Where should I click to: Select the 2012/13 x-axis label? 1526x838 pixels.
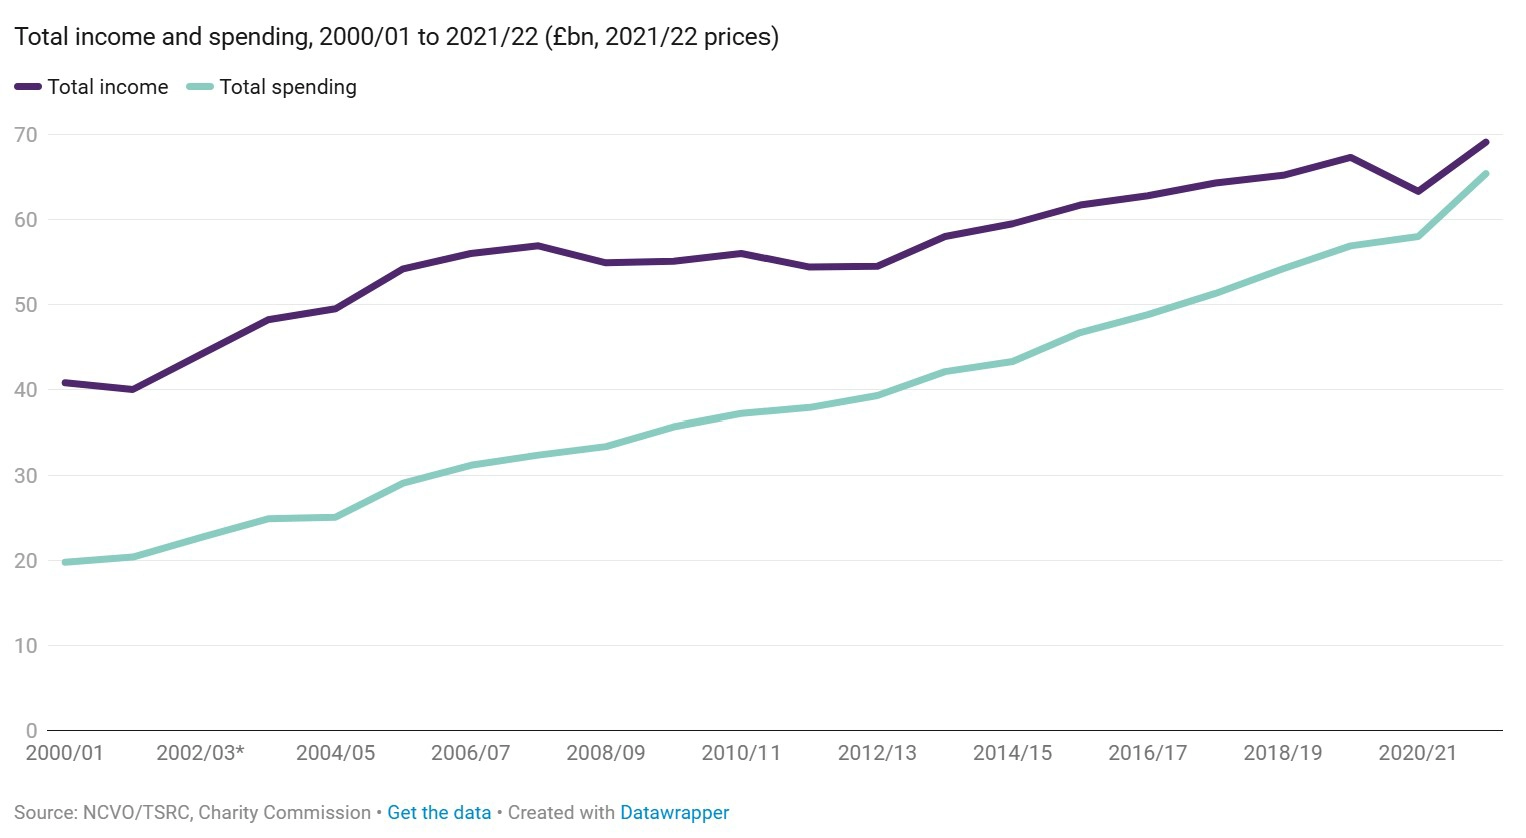pos(877,753)
